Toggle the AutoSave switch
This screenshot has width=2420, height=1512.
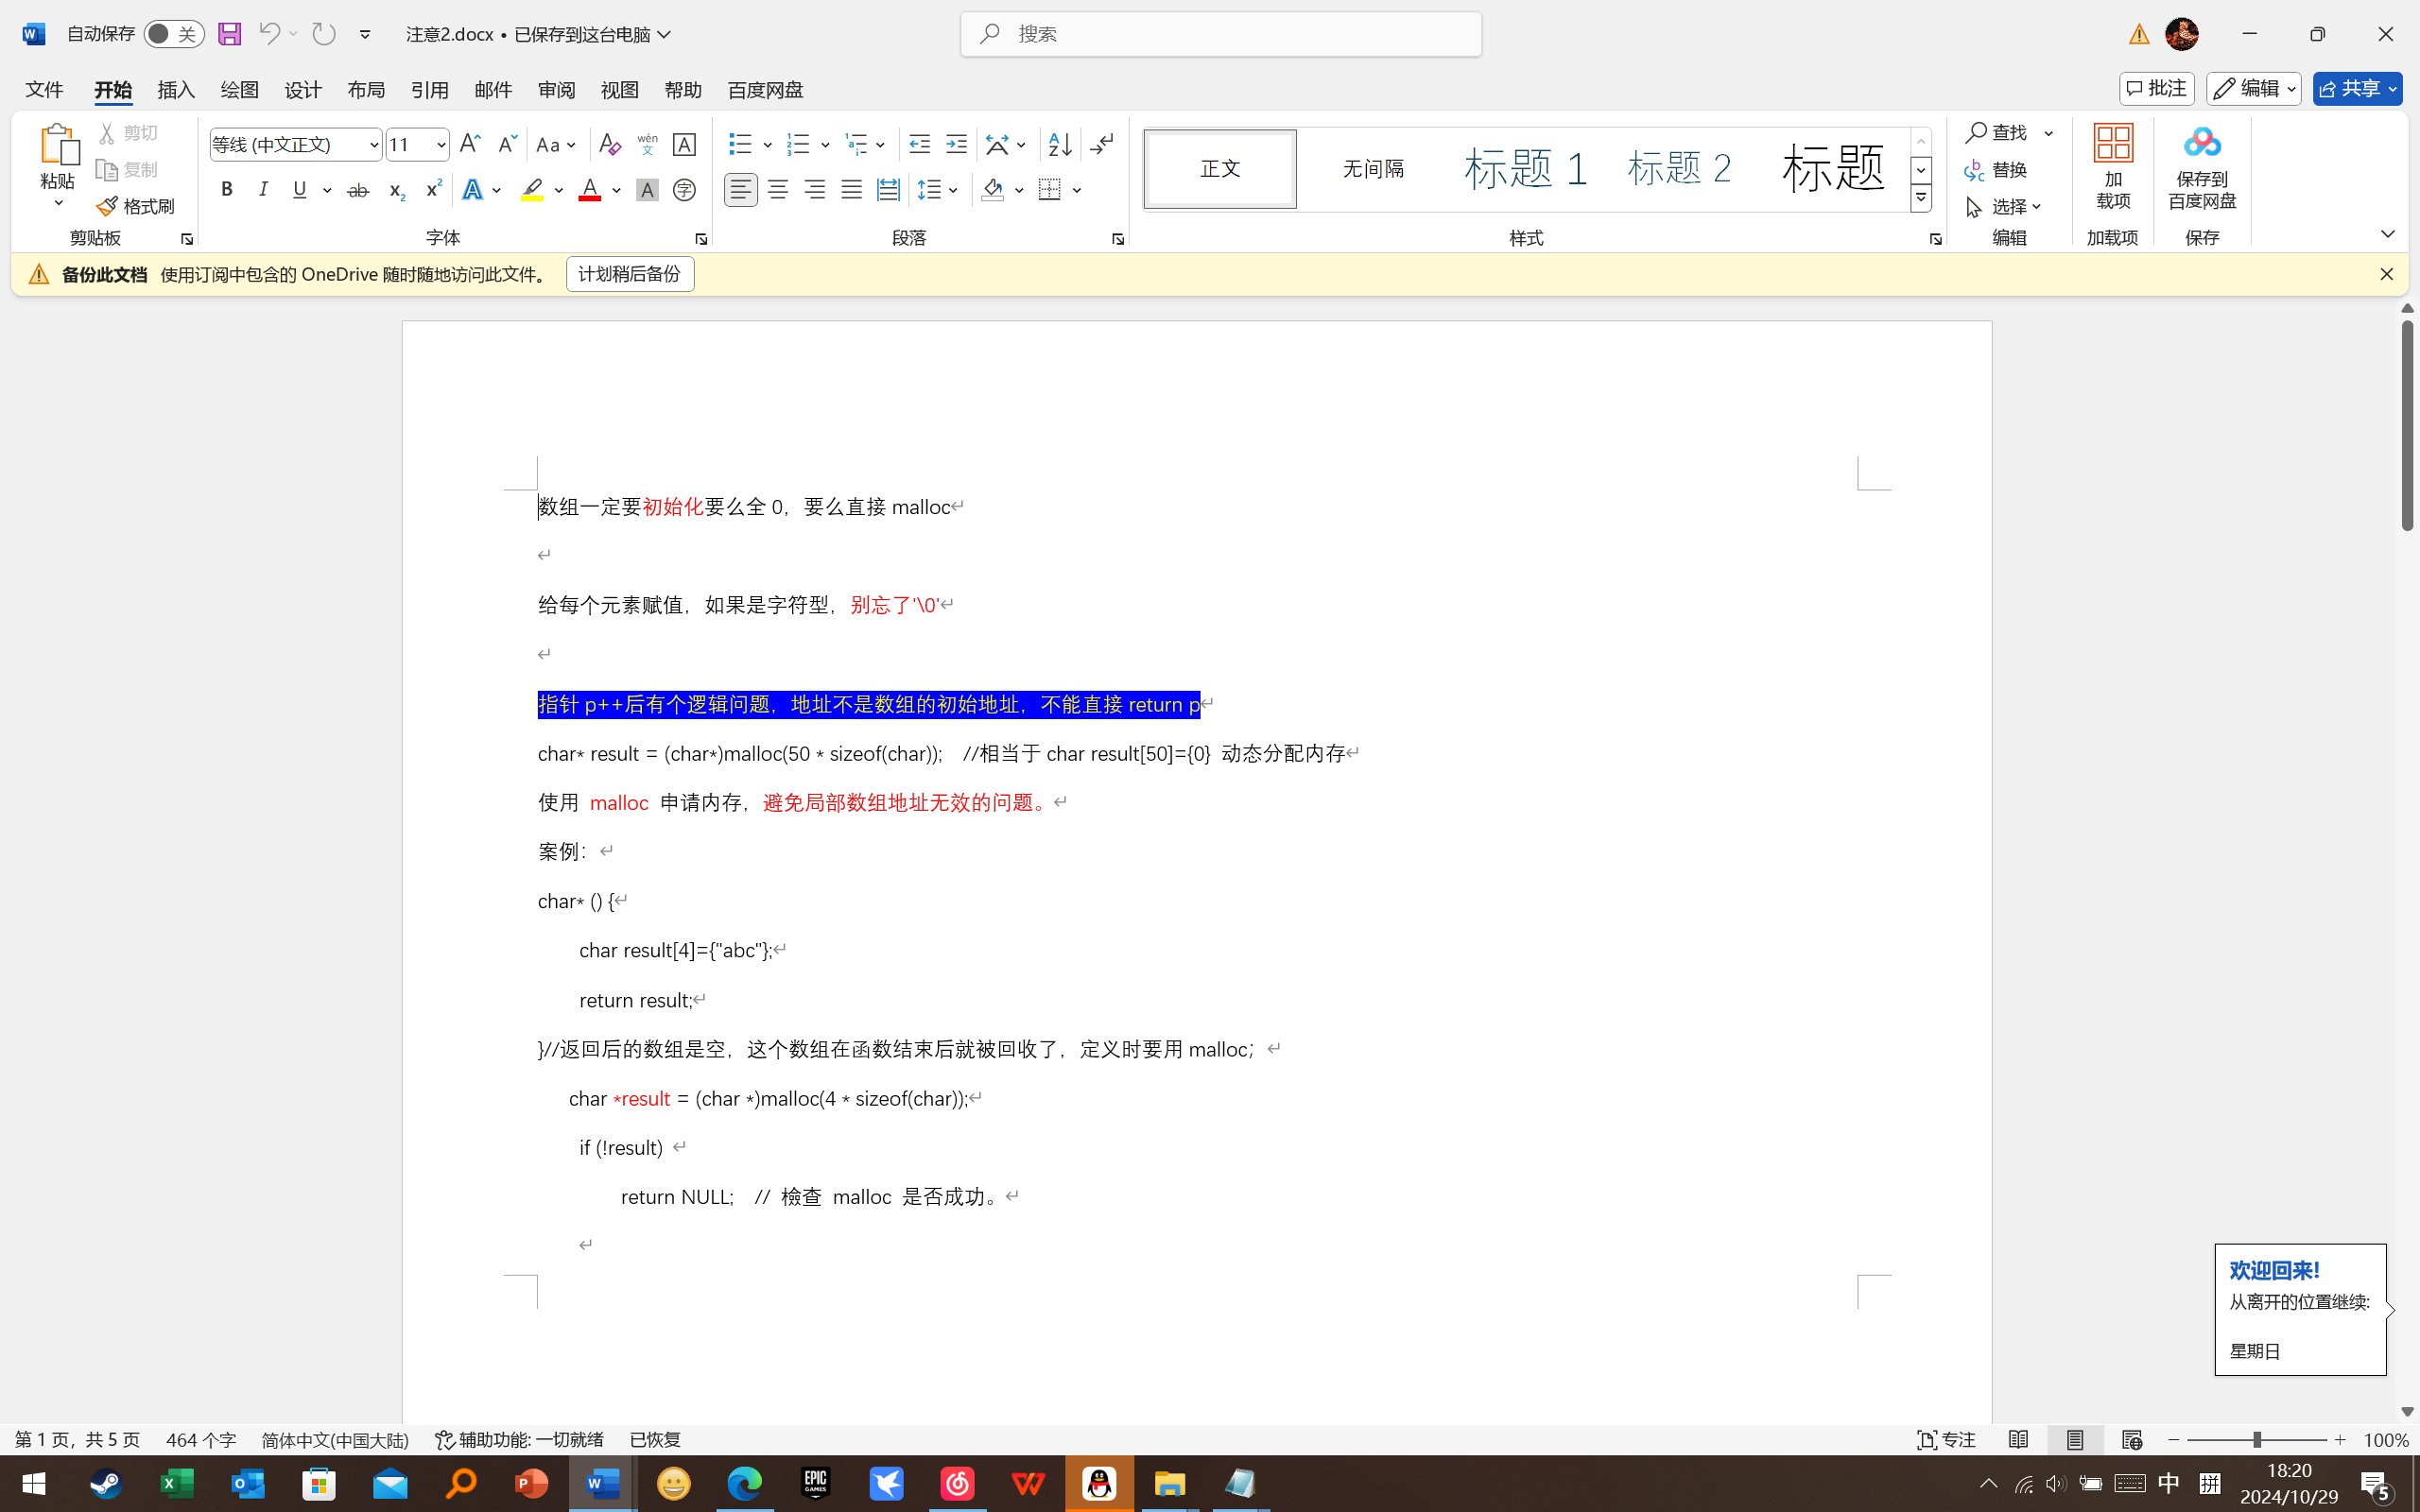coord(172,34)
